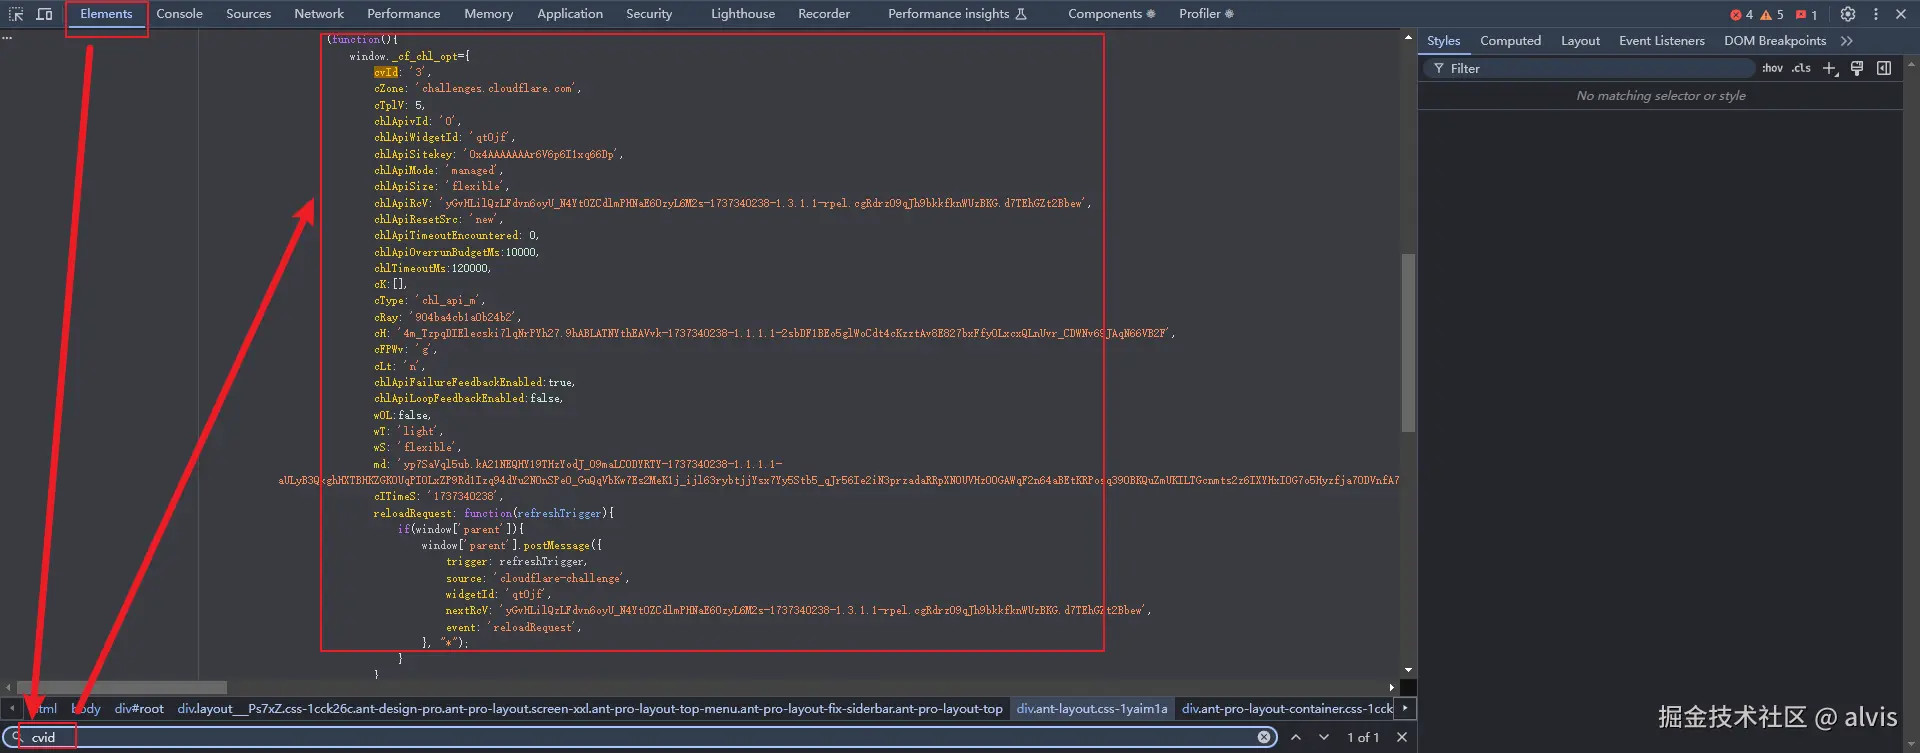This screenshot has width=1920, height=753.
Task: Open the .cls element classes toggle
Action: [x=1801, y=68]
